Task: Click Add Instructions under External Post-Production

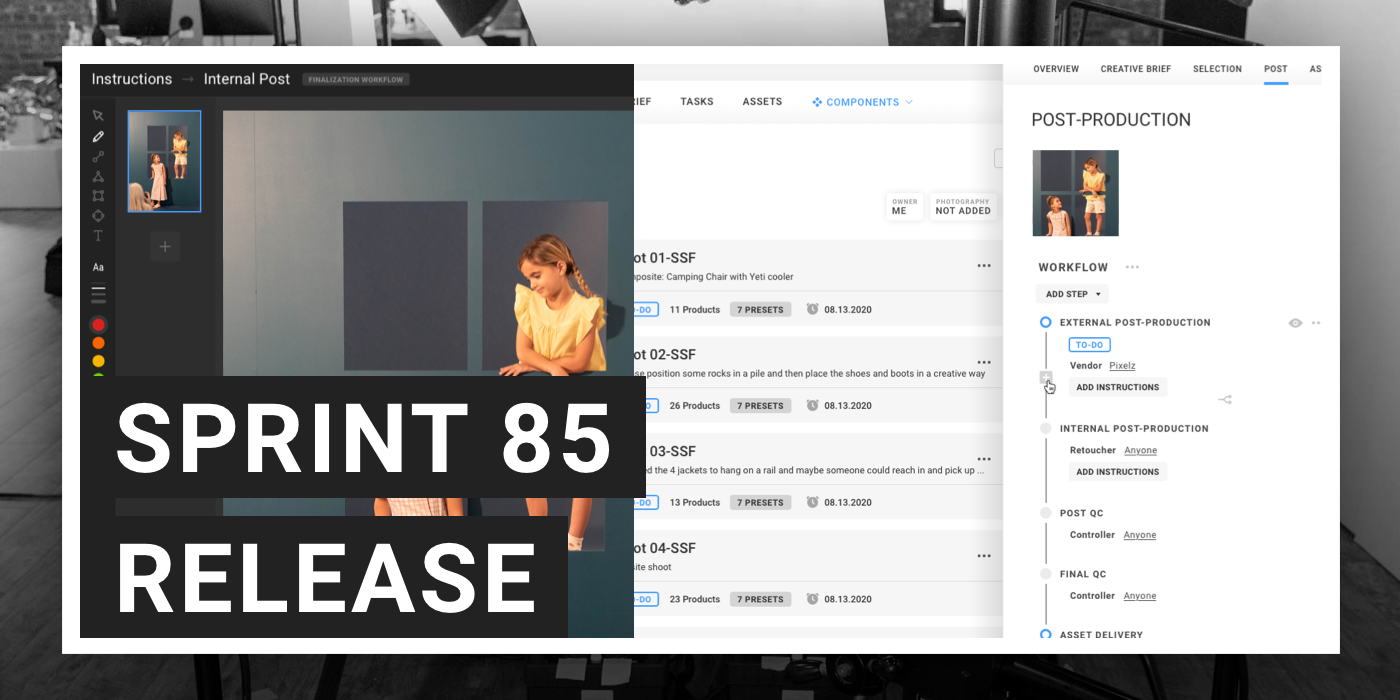Action: [1118, 387]
